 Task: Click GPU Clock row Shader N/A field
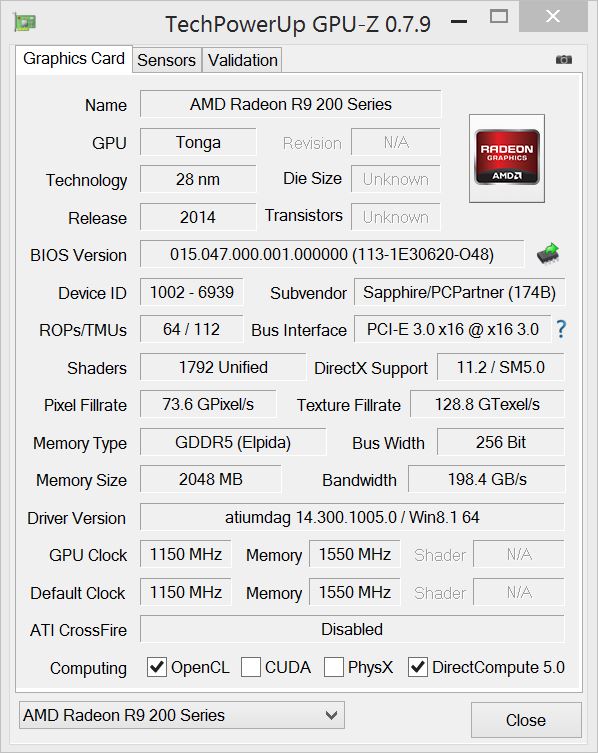tap(519, 554)
